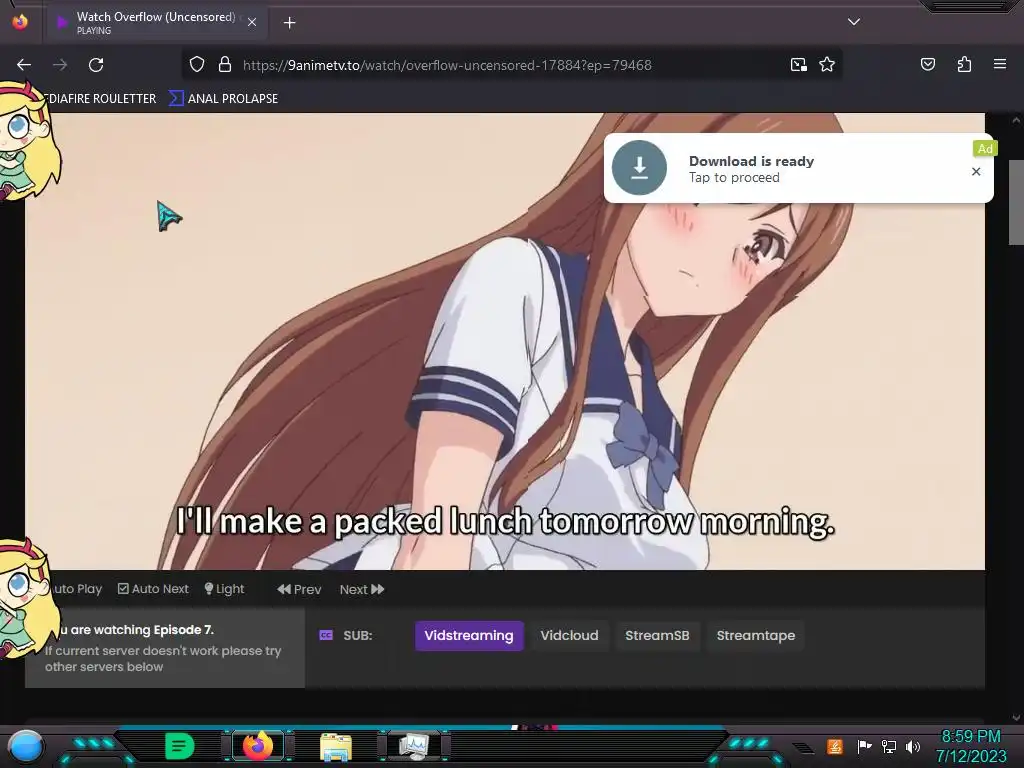Click the You are watching Episode 7 text

137,630
